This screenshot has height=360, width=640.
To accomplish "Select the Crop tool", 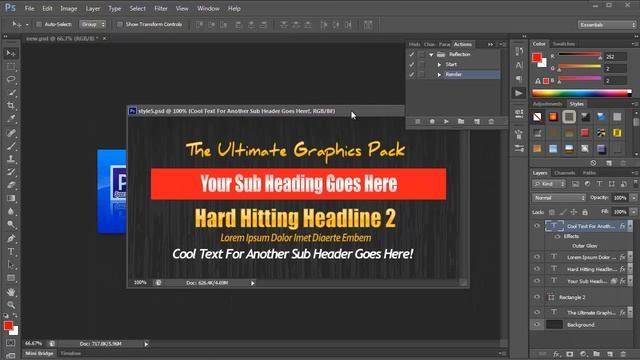I will click(x=11, y=106).
